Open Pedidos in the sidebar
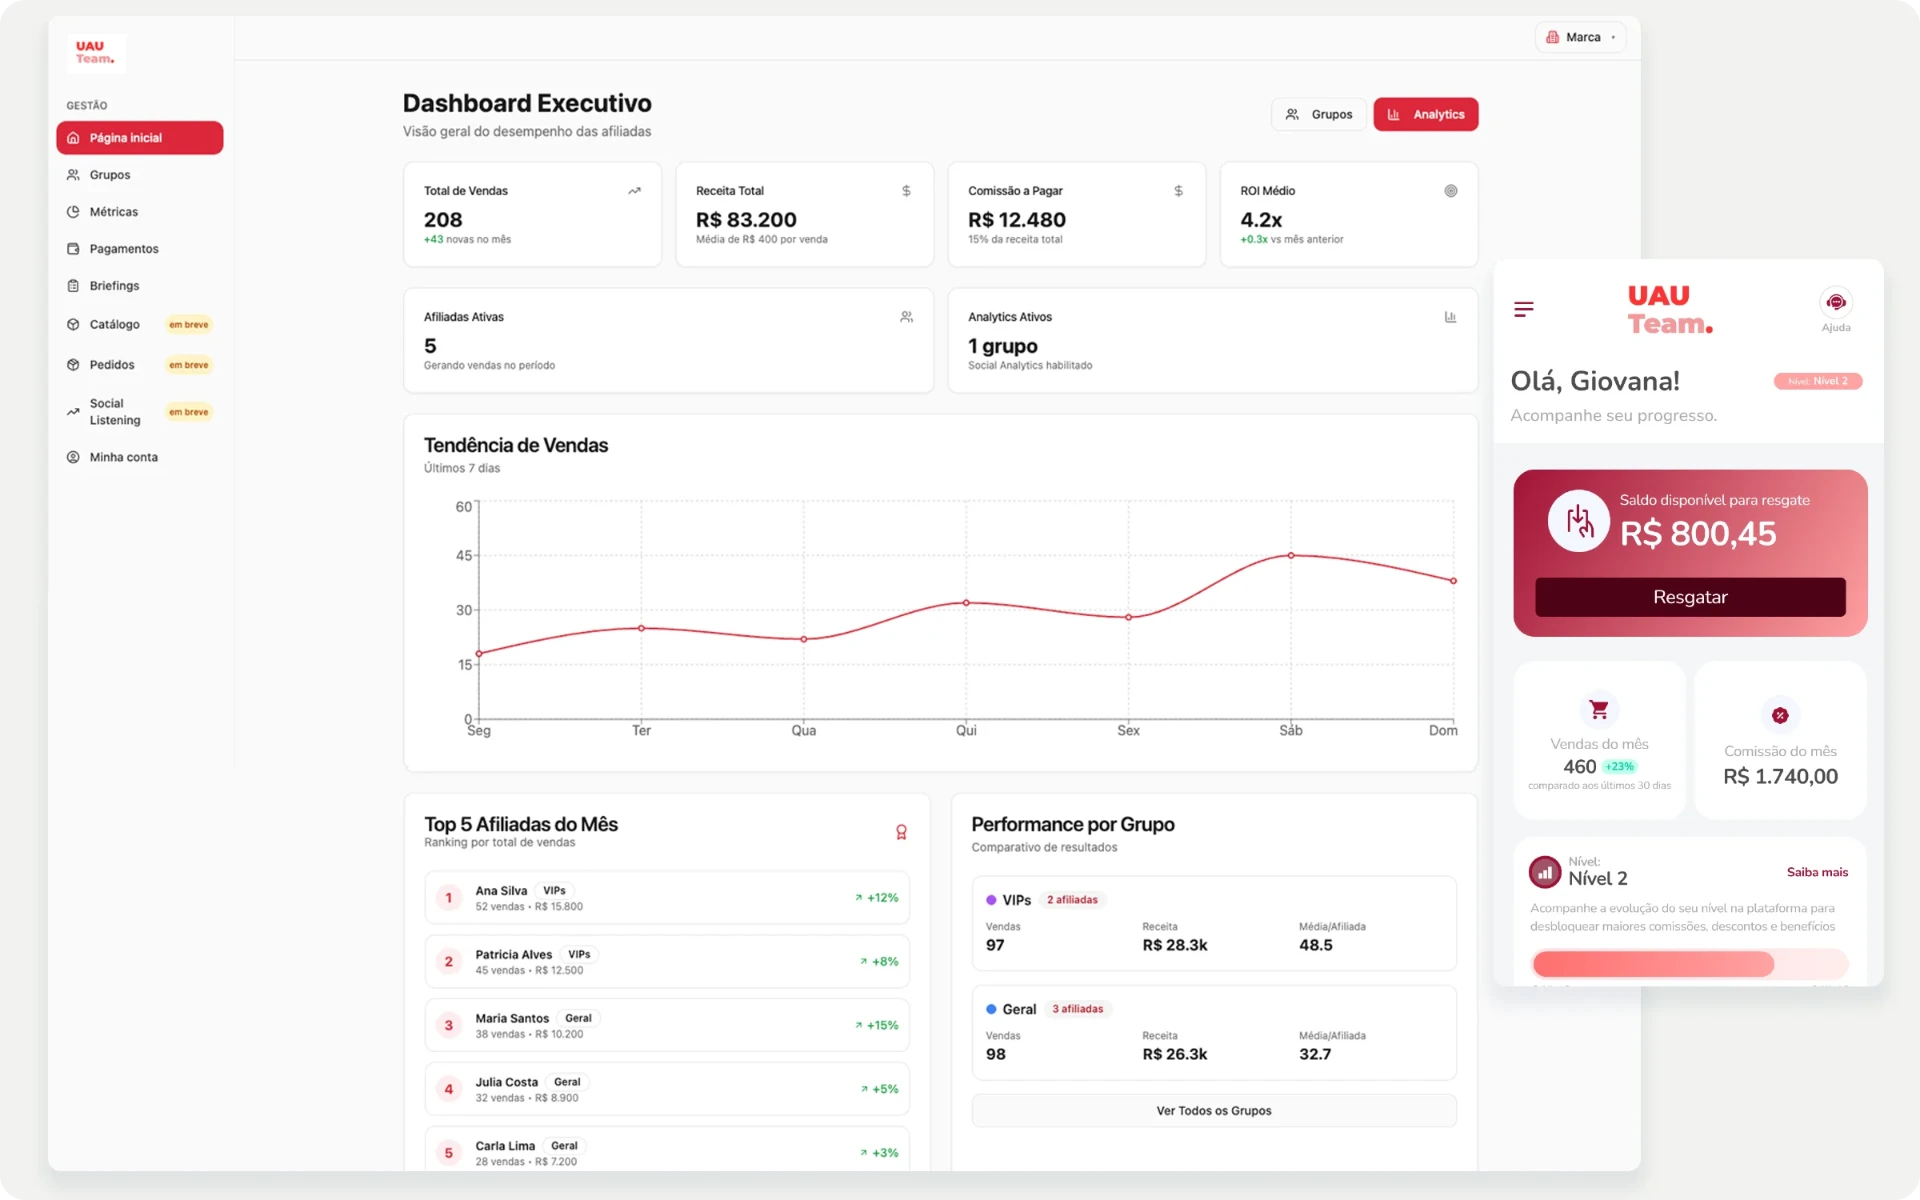Image resolution: width=1920 pixels, height=1200 pixels. point(140,365)
